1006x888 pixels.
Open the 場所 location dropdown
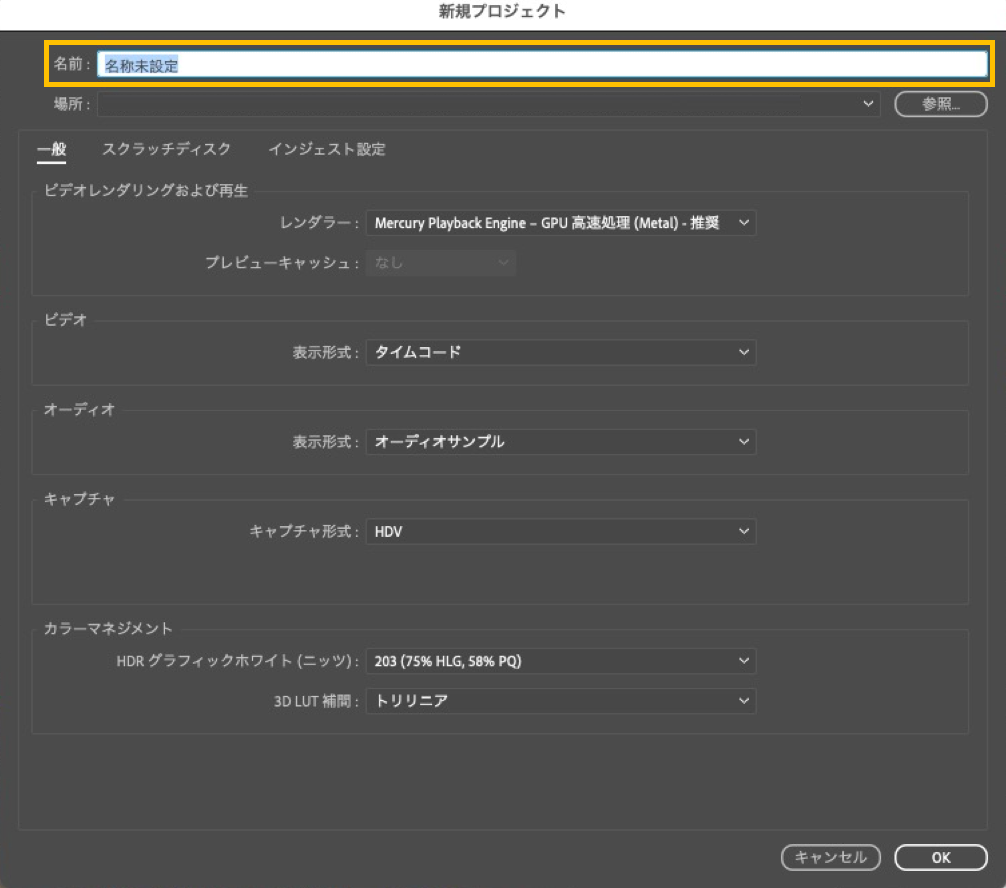click(489, 104)
